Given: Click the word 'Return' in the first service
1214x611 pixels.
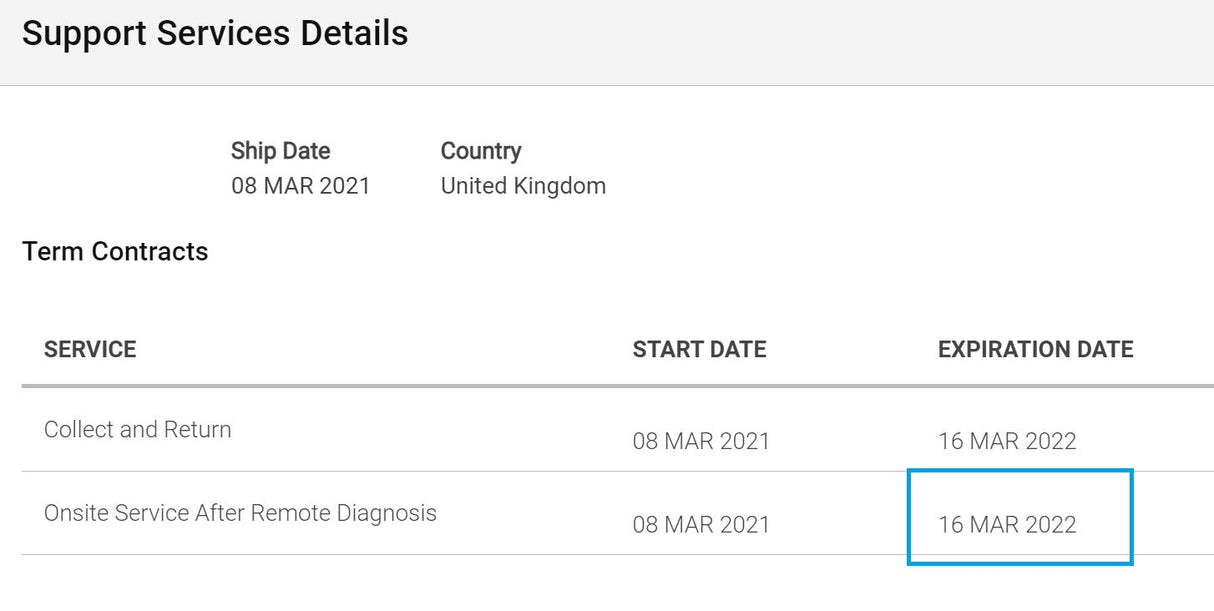Looking at the screenshot, I should coord(197,429).
